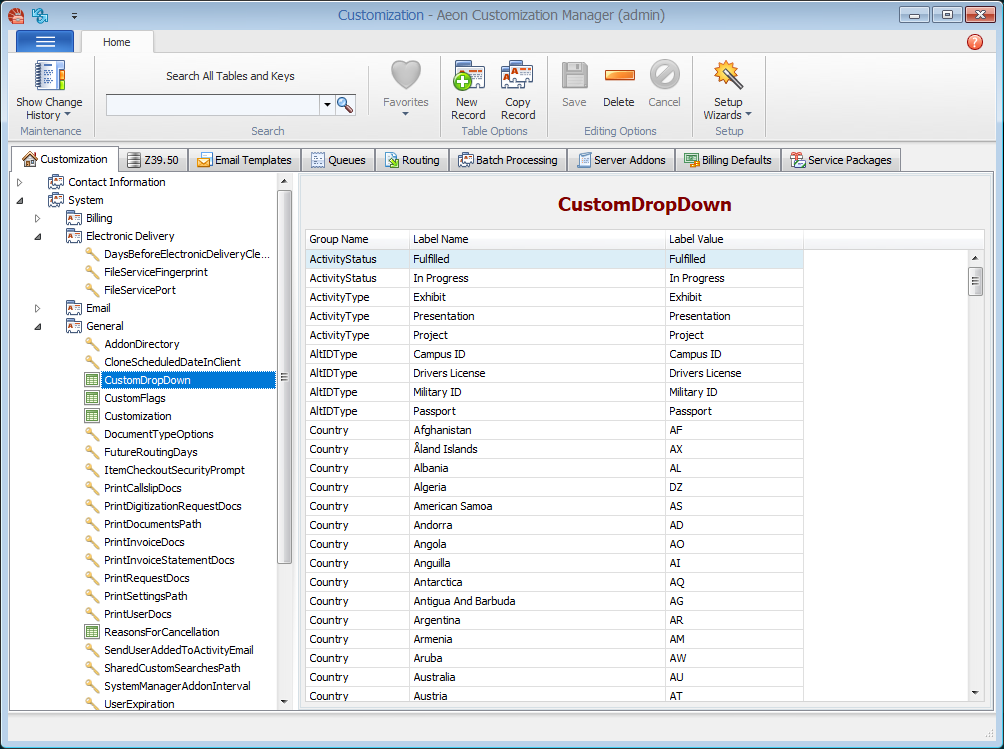Click the Delete record icon

(x=619, y=77)
